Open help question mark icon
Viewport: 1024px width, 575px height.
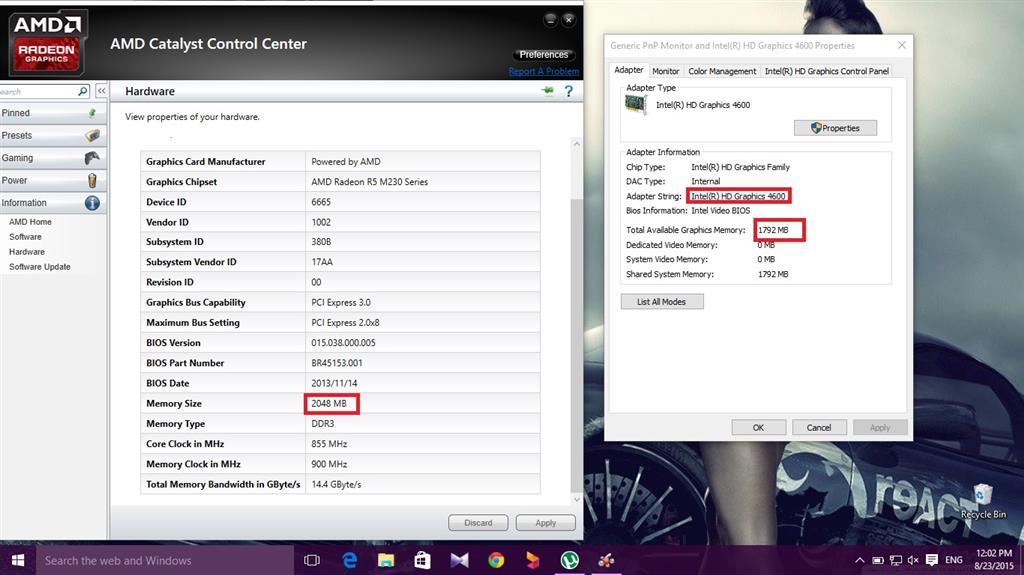569,91
